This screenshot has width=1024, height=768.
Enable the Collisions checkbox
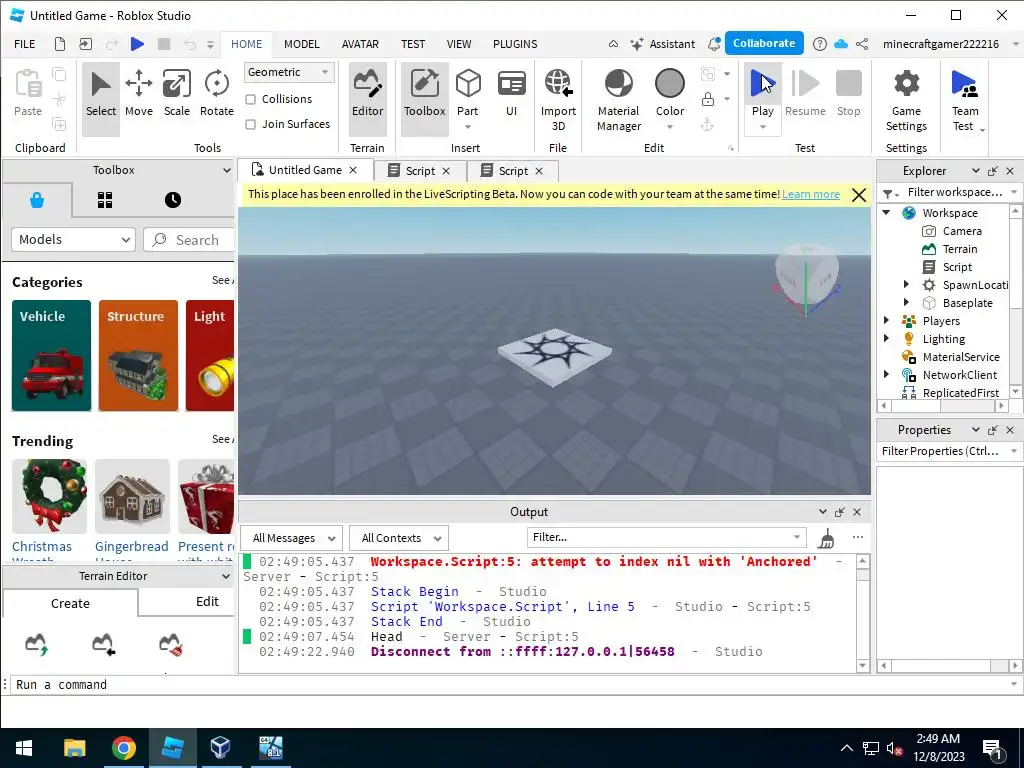(x=250, y=99)
